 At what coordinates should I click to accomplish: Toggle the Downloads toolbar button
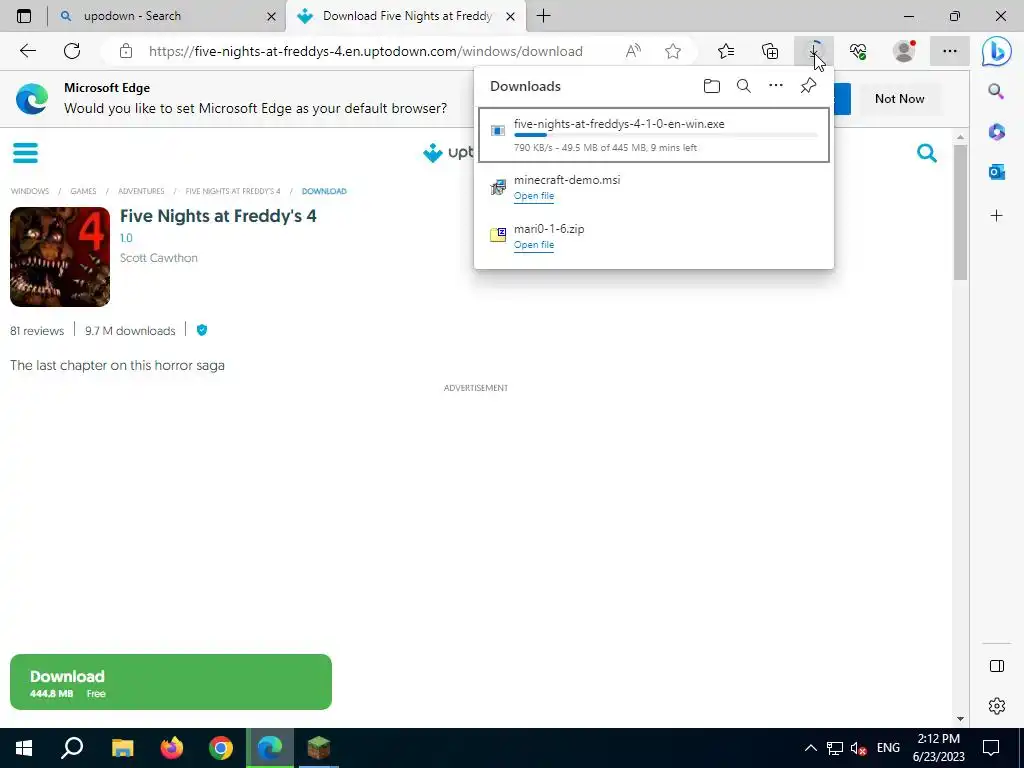(x=814, y=51)
